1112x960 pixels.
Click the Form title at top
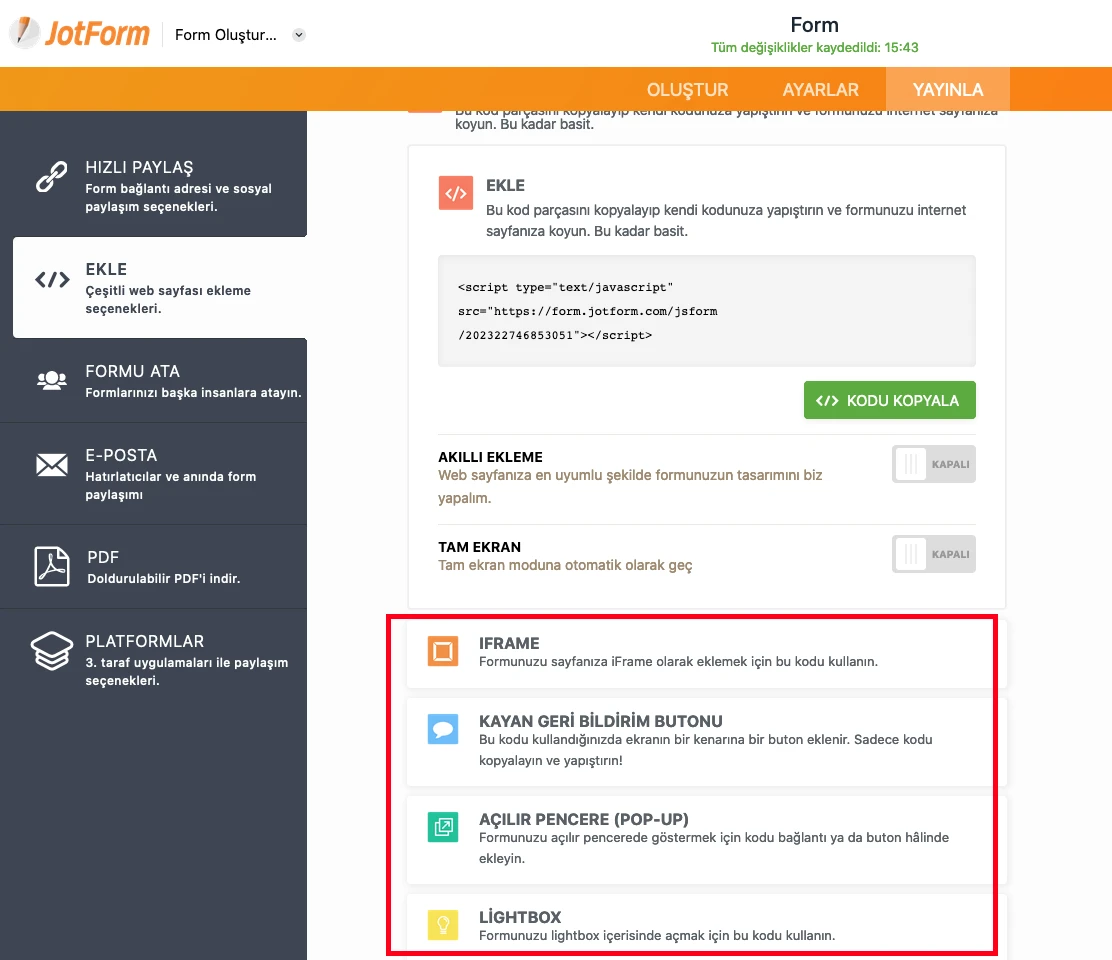click(x=814, y=25)
